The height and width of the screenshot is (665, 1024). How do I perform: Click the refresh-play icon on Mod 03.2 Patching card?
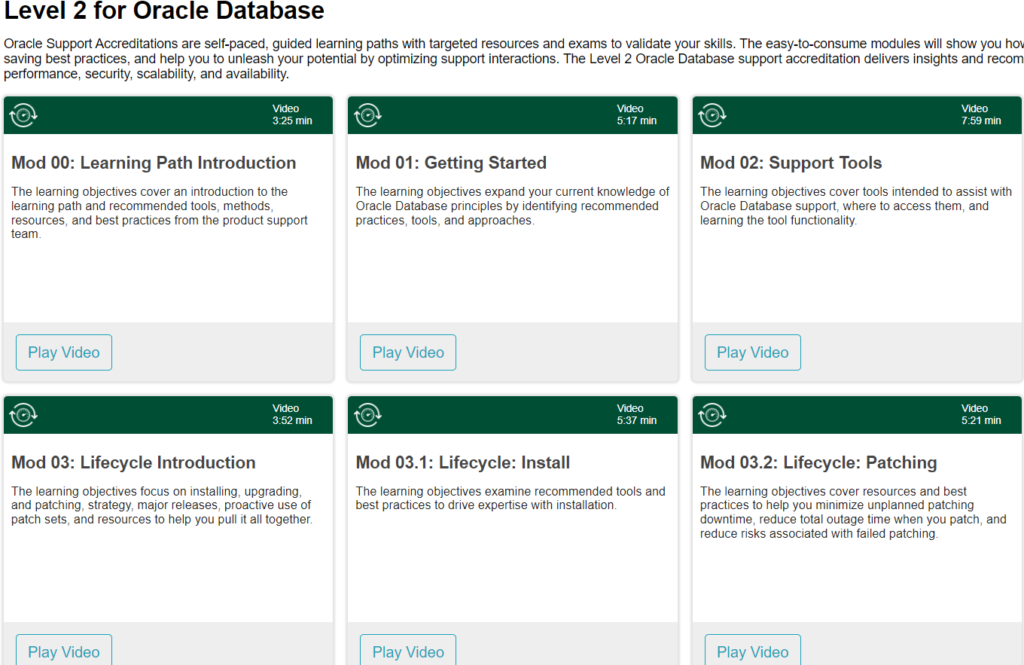pyautogui.click(x=712, y=415)
